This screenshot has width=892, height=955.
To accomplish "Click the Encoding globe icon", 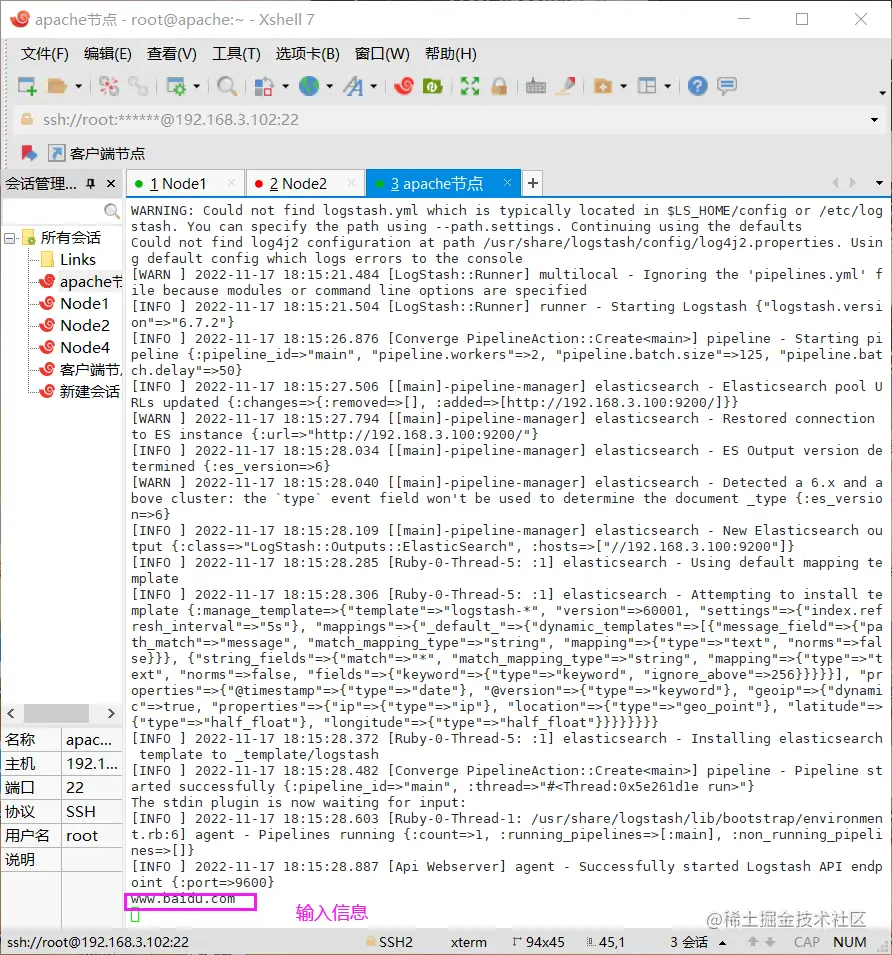I will click(309, 86).
